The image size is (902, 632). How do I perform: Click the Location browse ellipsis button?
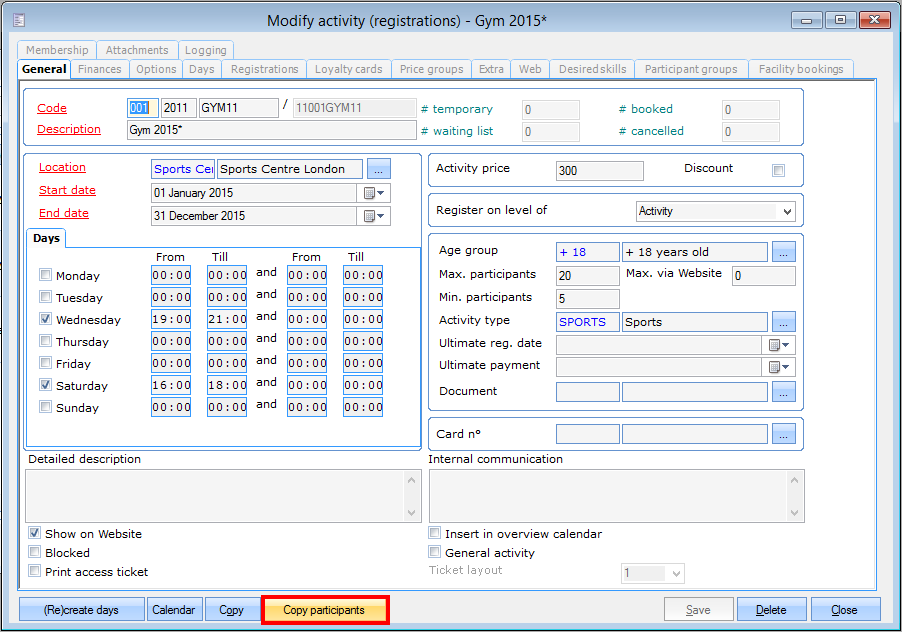coord(379,169)
